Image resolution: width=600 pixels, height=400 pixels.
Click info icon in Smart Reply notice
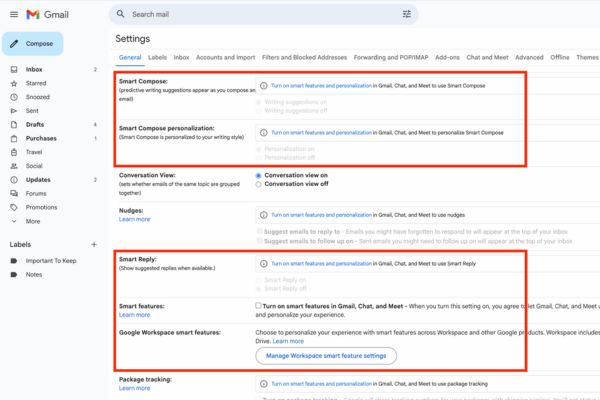(264, 263)
